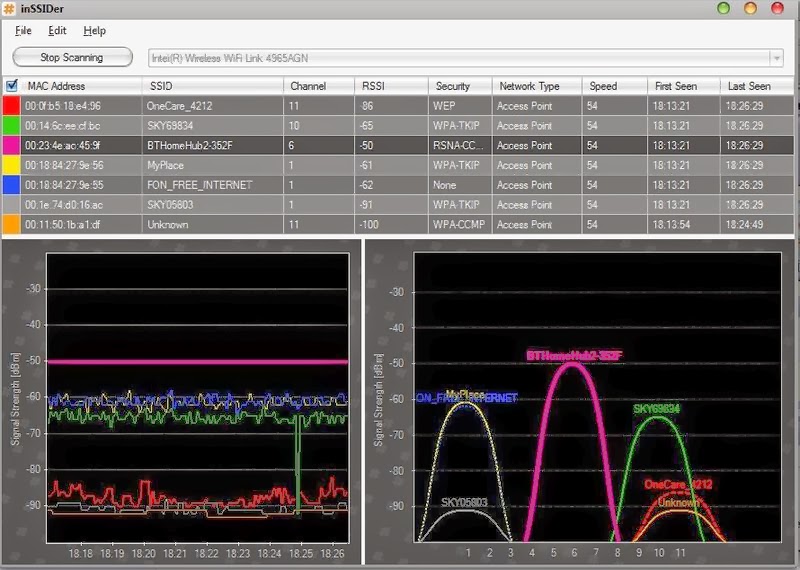Select the SKY05803 SSID cell
The height and width of the screenshot is (570, 800).
point(213,205)
